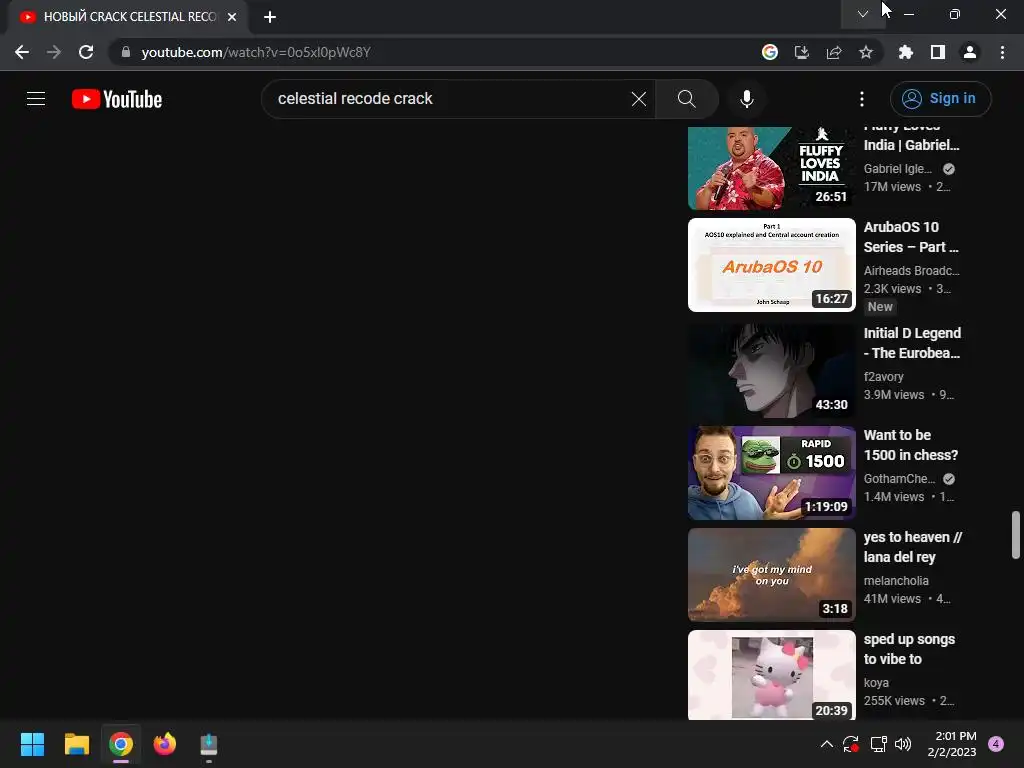Expand the tab search dropdown chevron
This screenshot has width=1024, height=768.
[863, 14]
